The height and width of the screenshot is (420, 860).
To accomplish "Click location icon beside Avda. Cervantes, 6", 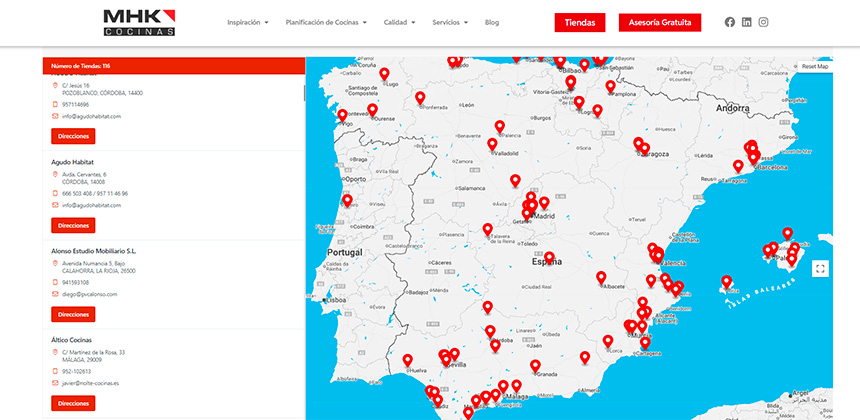I will point(55,174).
